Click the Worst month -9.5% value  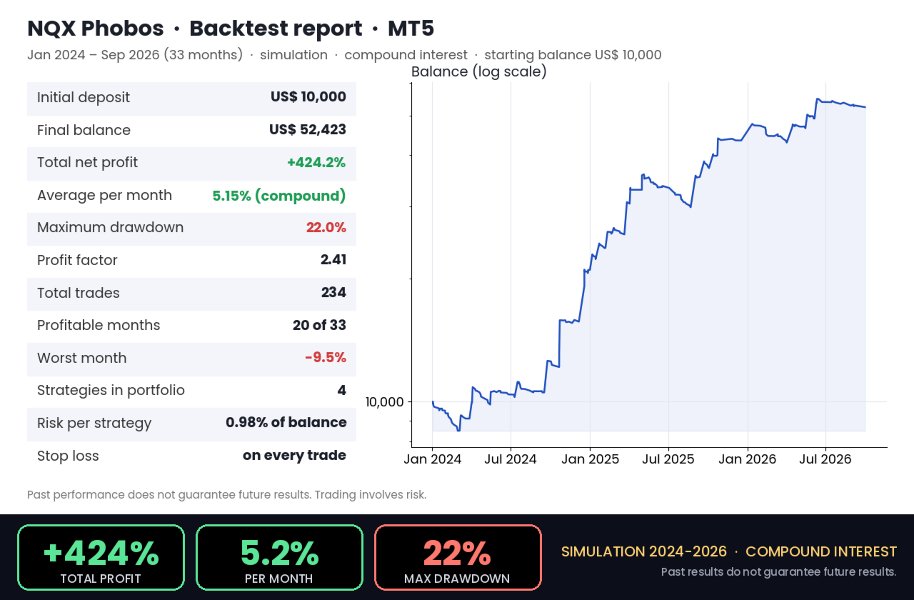pos(325,357)
